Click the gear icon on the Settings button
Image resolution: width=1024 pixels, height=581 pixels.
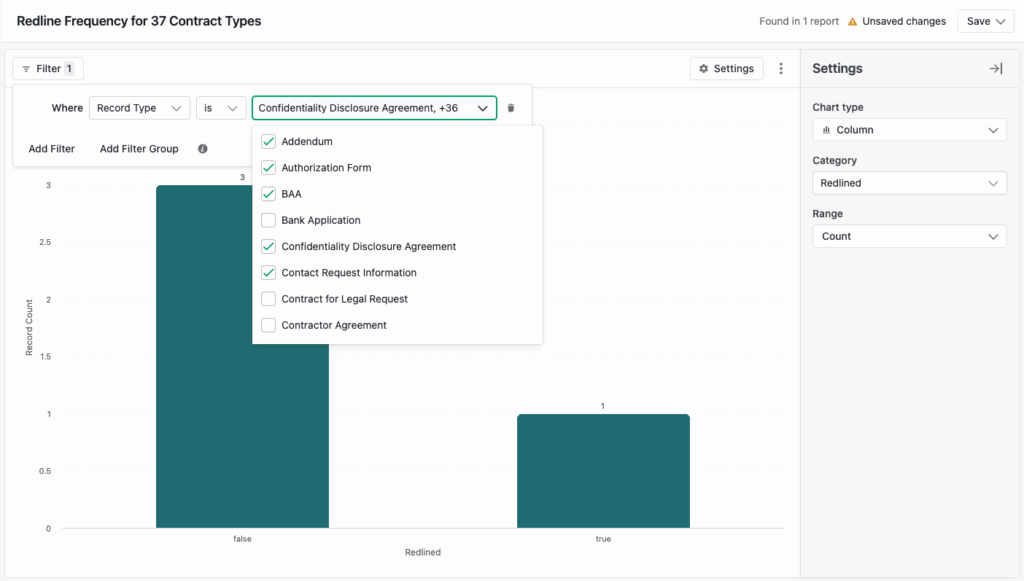[x=708, y=68]
